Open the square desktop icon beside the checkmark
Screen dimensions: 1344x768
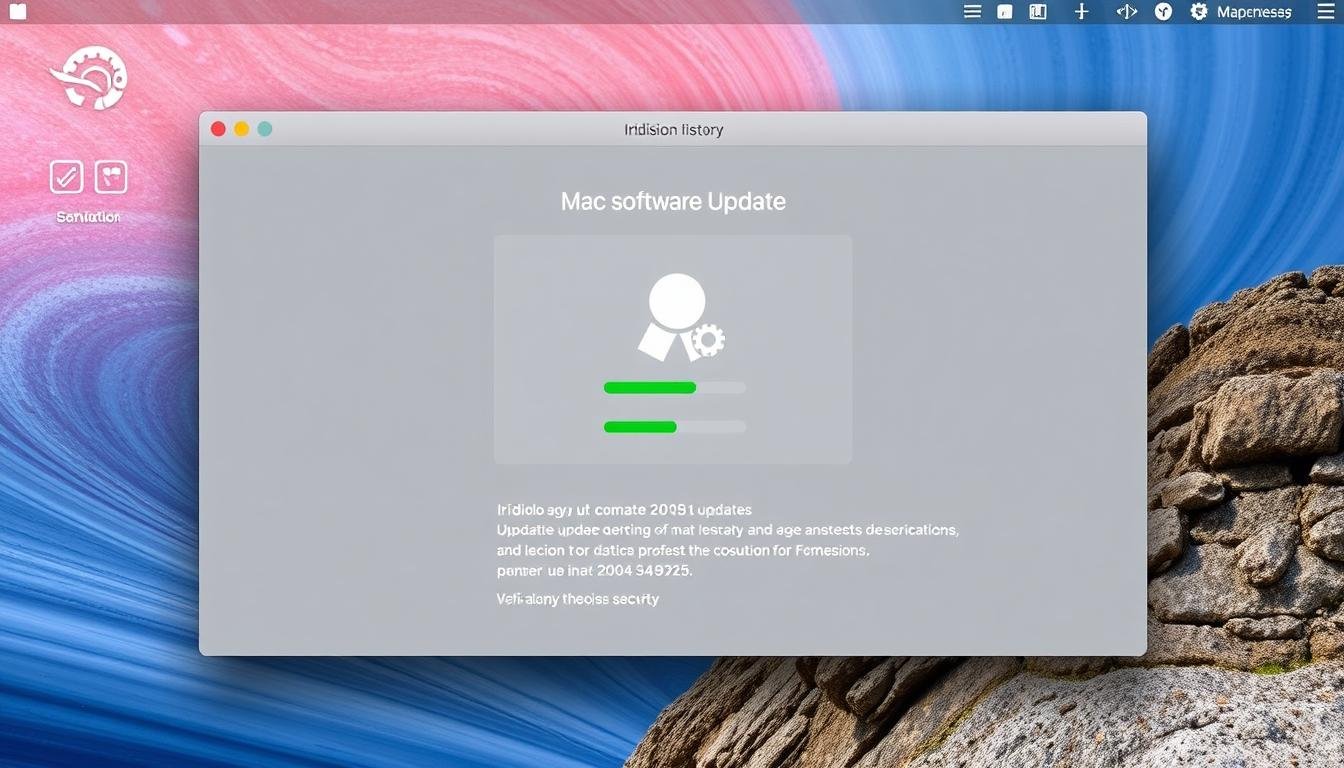(x=111, y=177)
